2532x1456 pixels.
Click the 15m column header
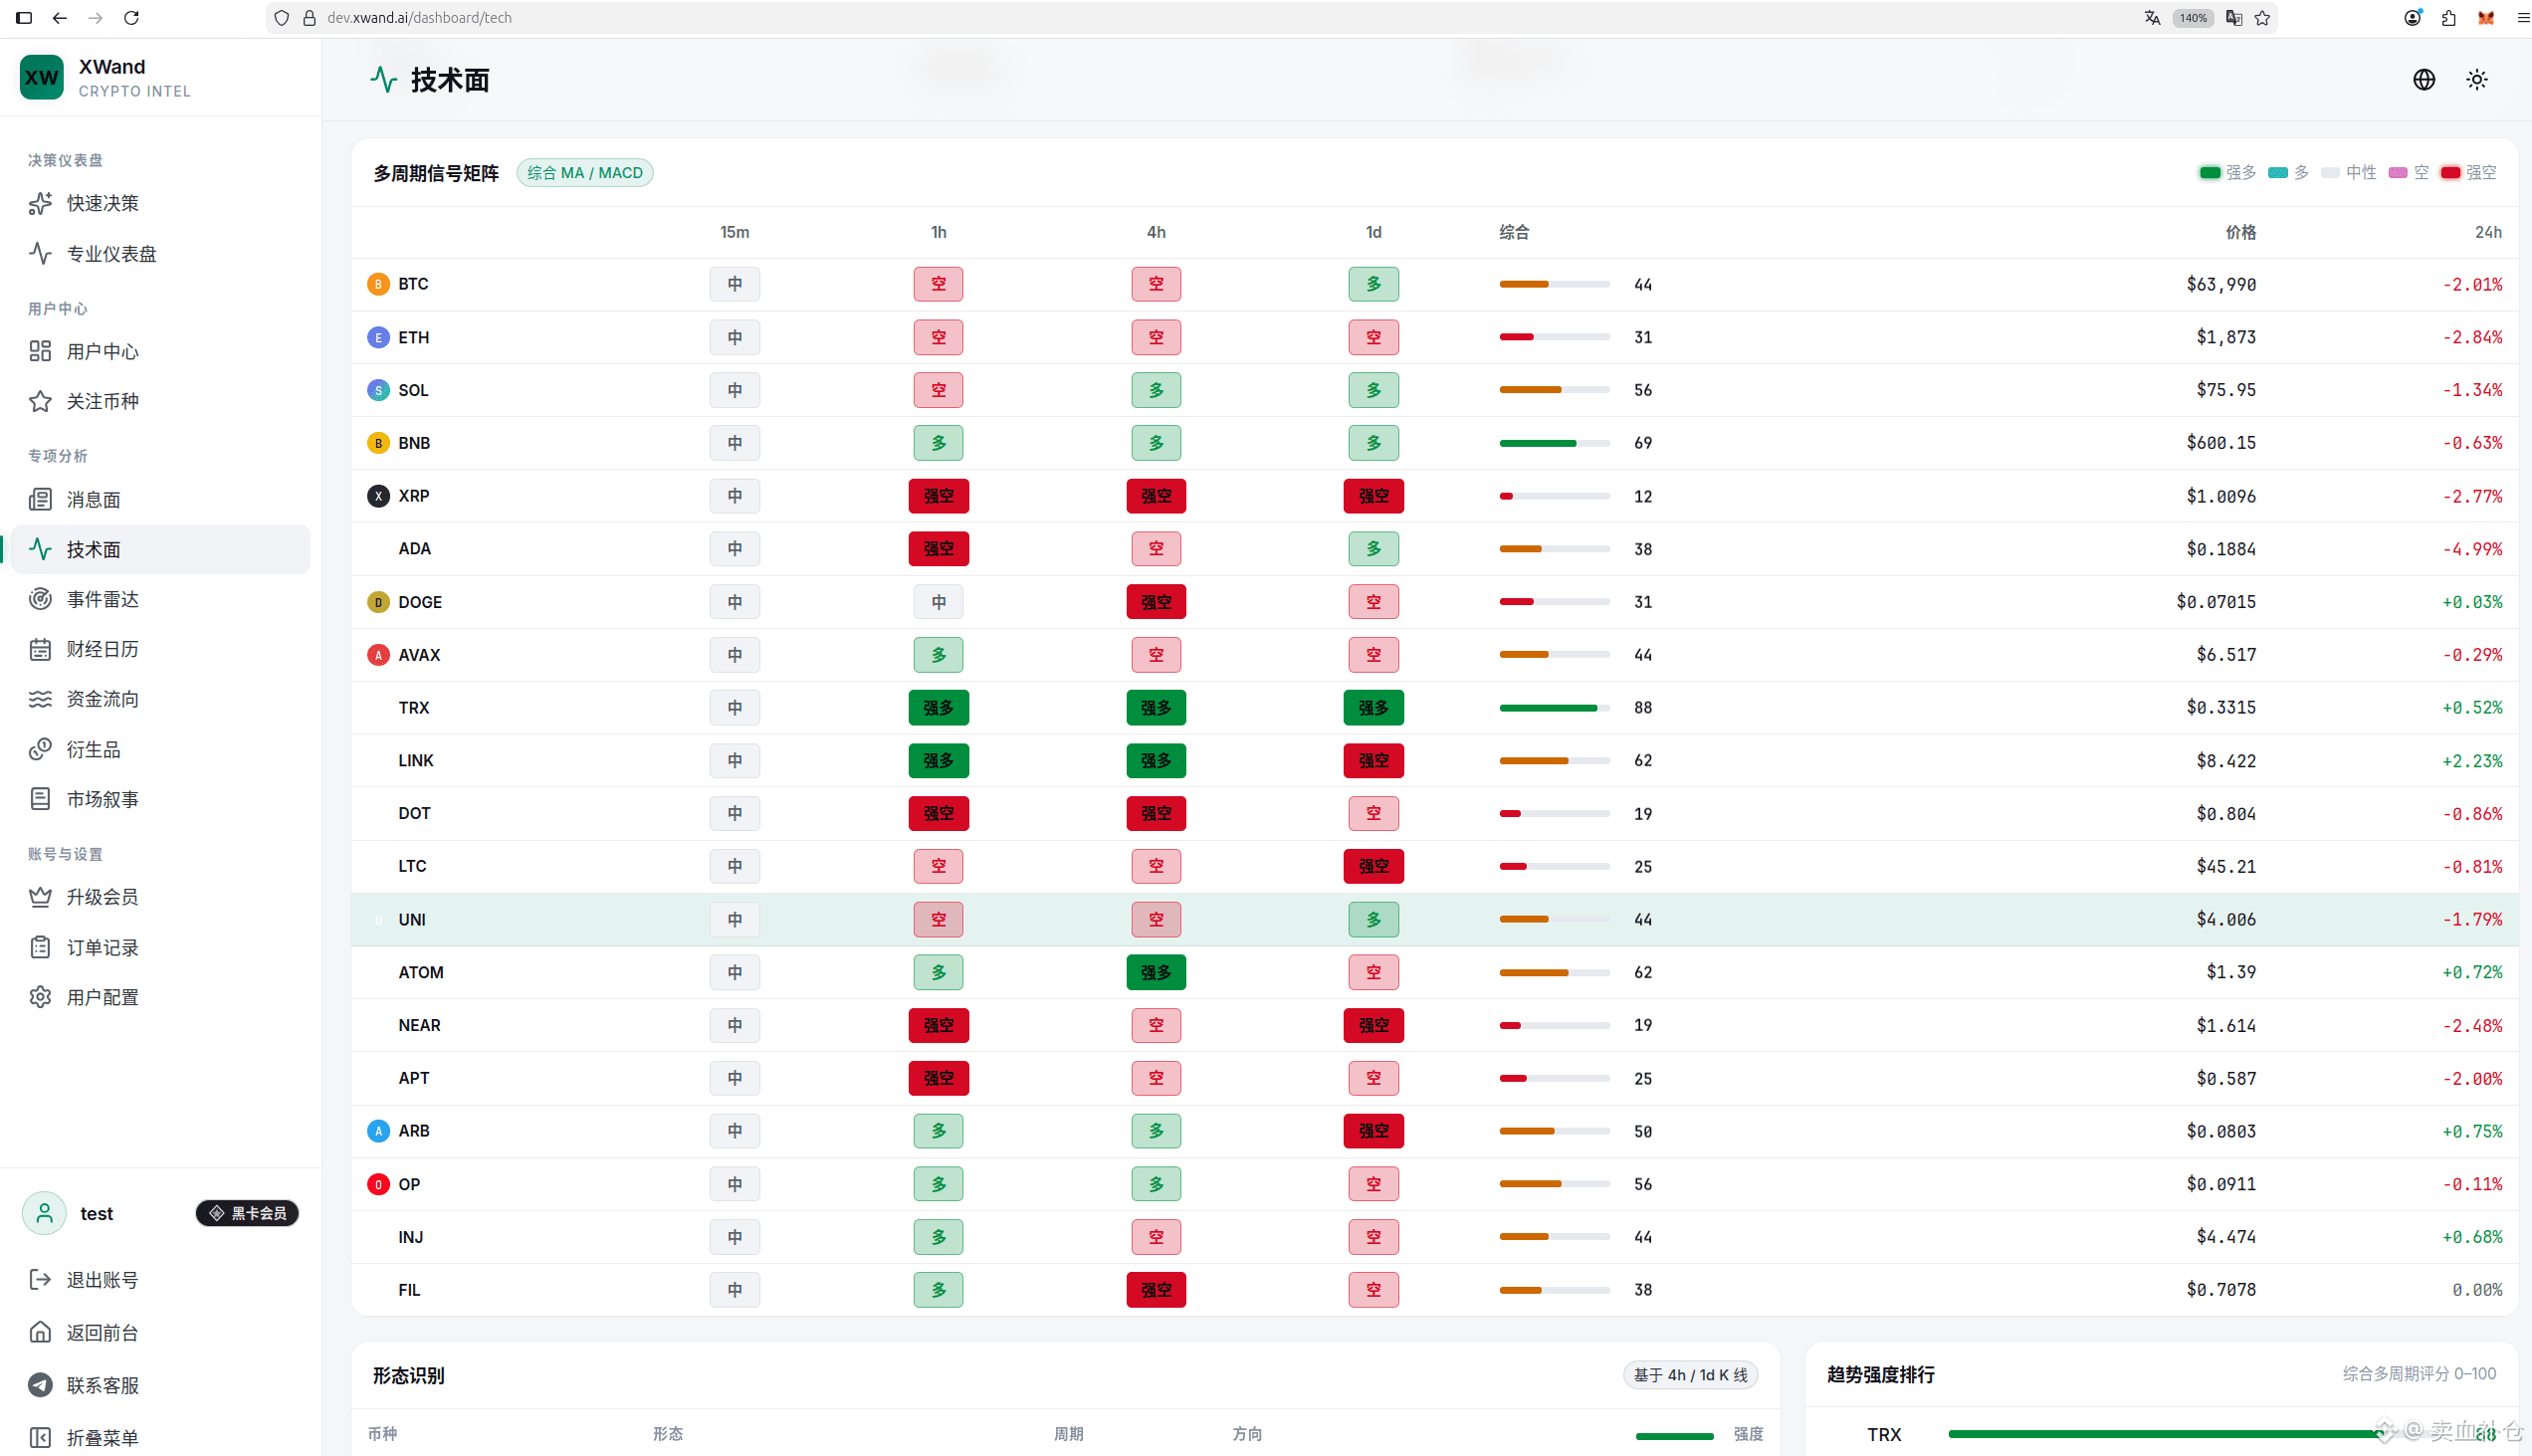(x=734, y=232)
